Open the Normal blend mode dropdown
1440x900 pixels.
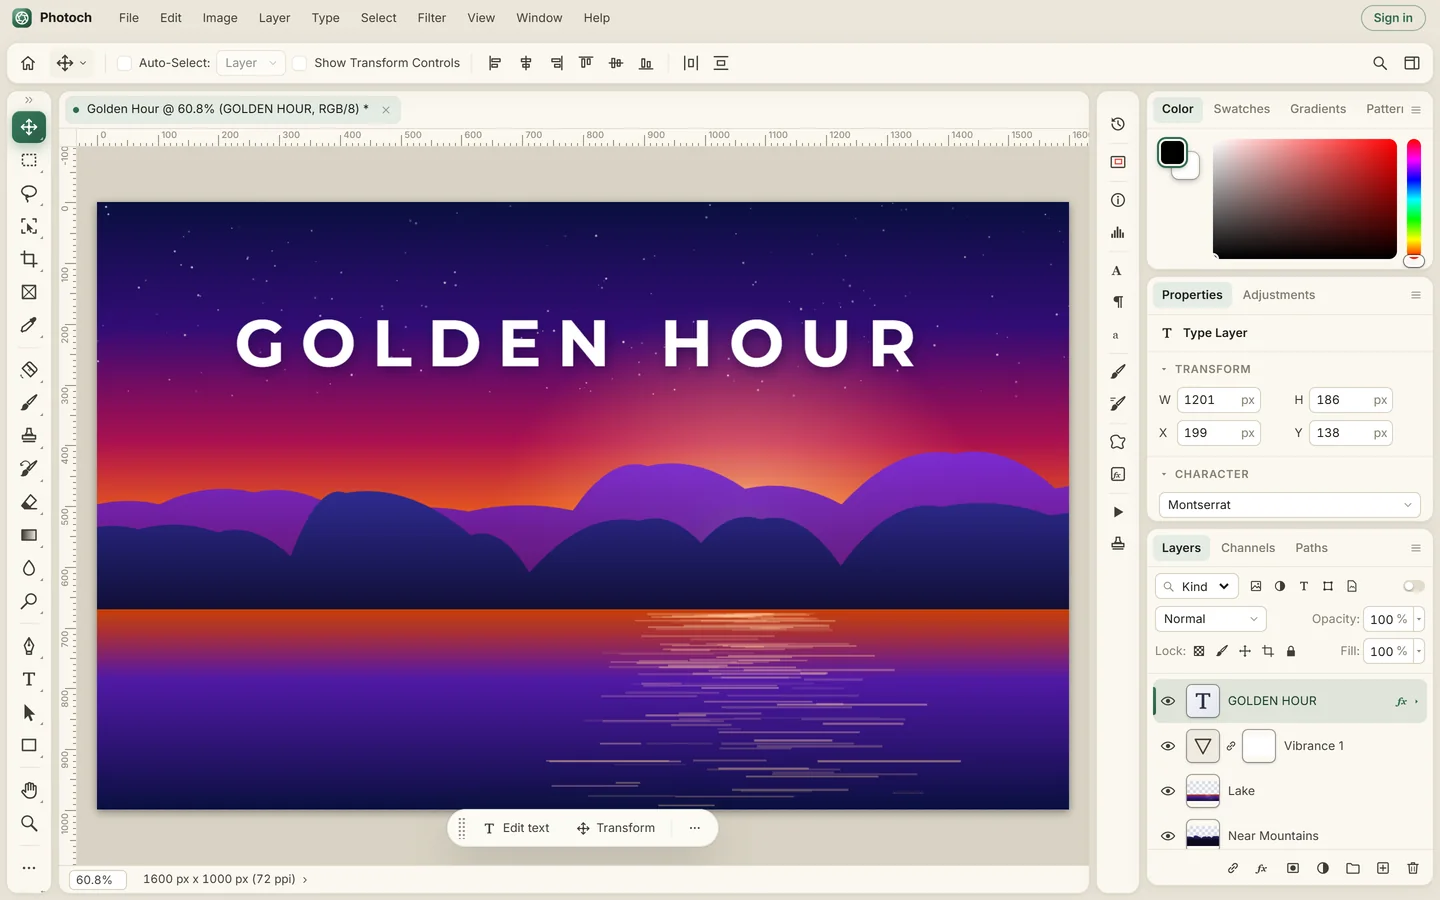pos(1210,619)
